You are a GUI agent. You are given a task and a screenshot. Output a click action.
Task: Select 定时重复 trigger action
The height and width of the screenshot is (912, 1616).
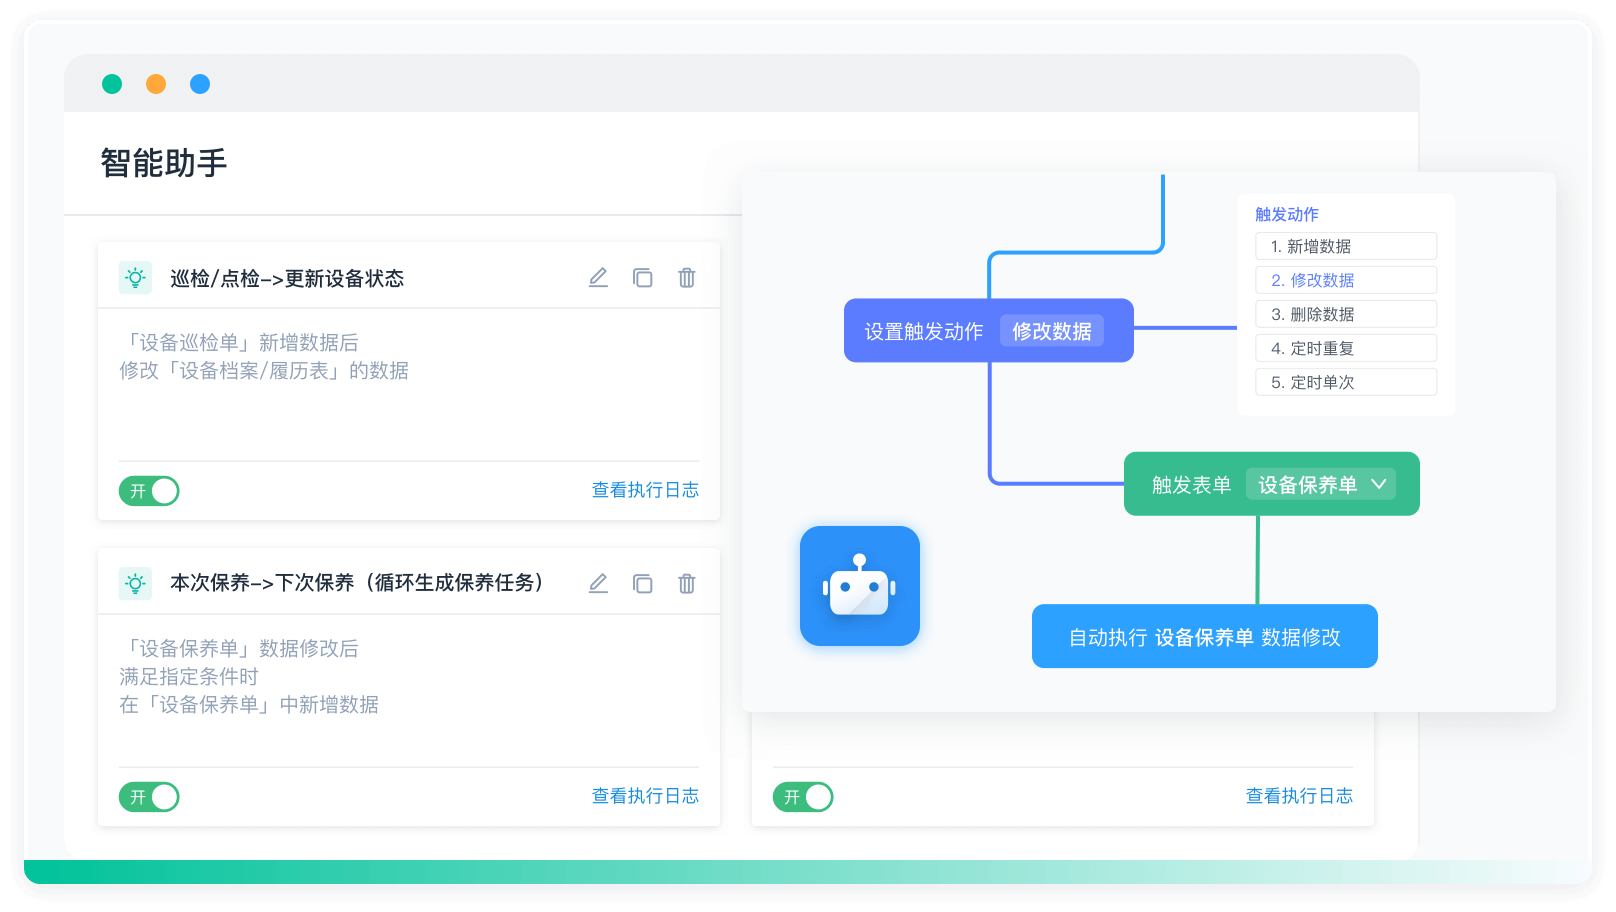coord(1345,347)
